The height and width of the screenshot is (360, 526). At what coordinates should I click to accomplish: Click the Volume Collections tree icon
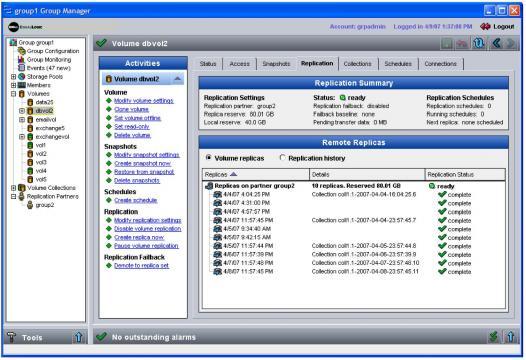[22, 188]
